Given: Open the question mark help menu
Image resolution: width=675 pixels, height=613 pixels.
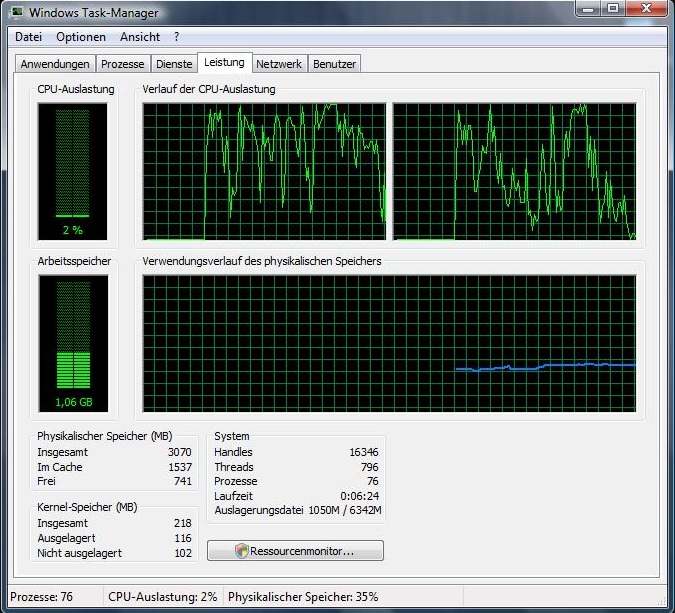Looking at the screenshot, I should pos(176,37).
